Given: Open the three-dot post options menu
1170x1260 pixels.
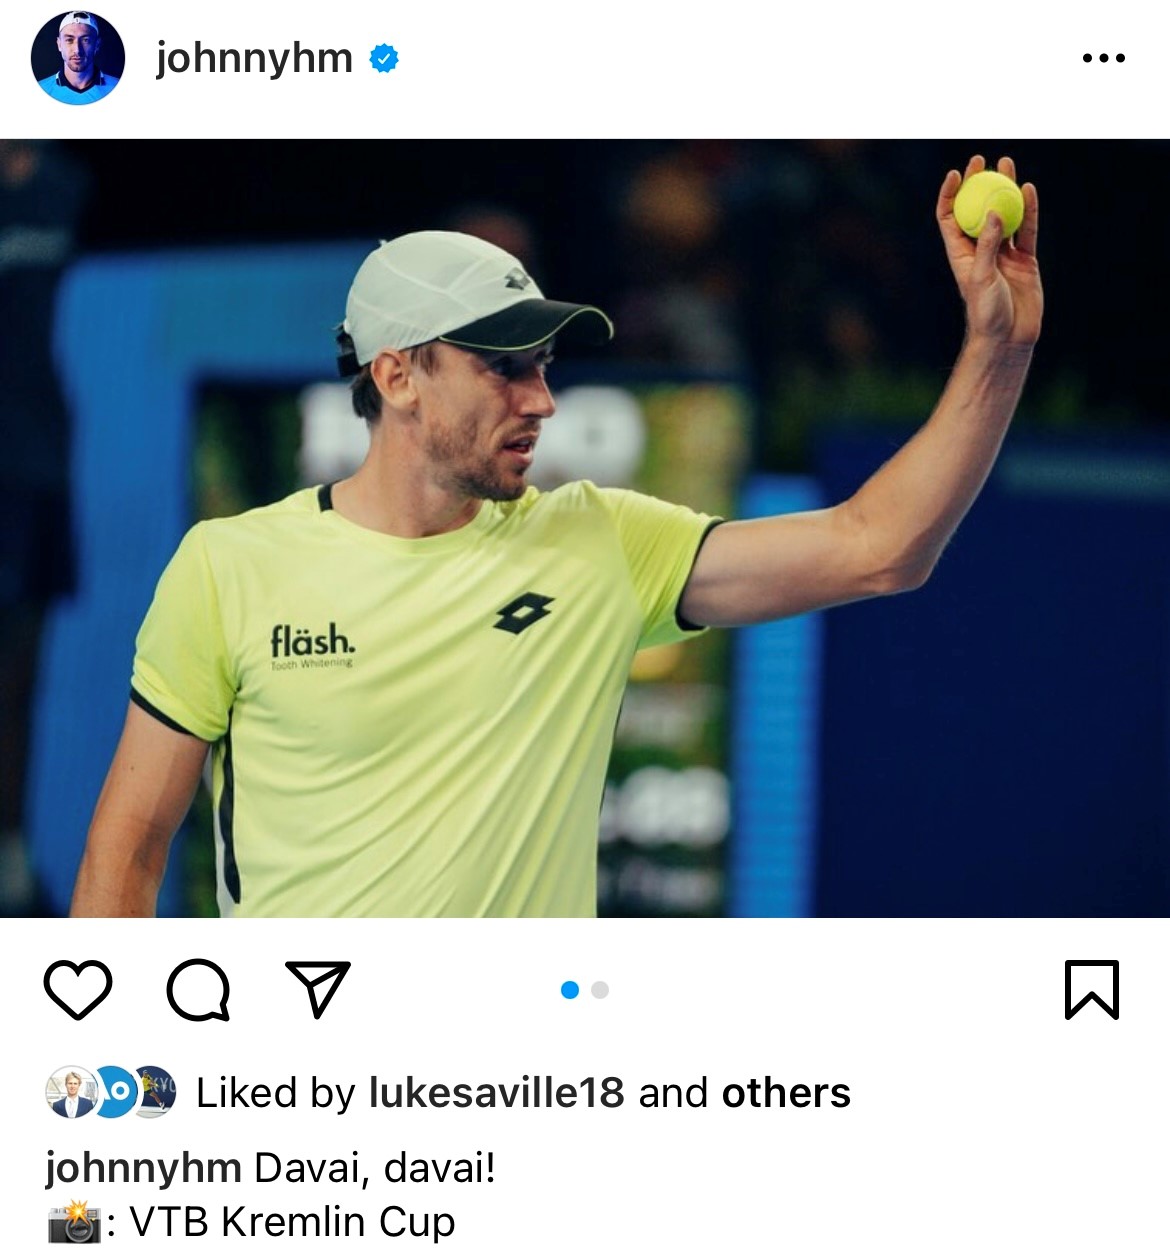Looking at the screenshot, I should click(1104, 58).
